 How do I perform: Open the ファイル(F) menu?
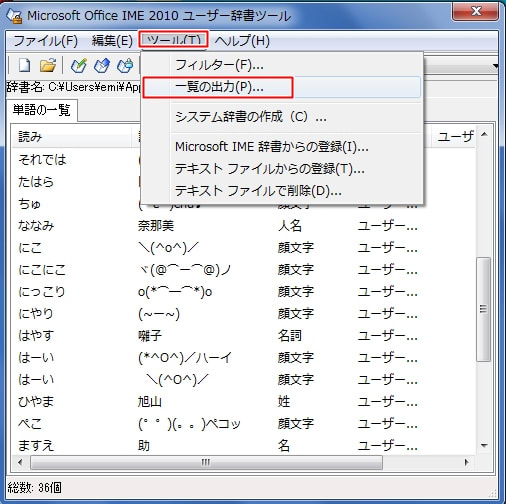45,41
